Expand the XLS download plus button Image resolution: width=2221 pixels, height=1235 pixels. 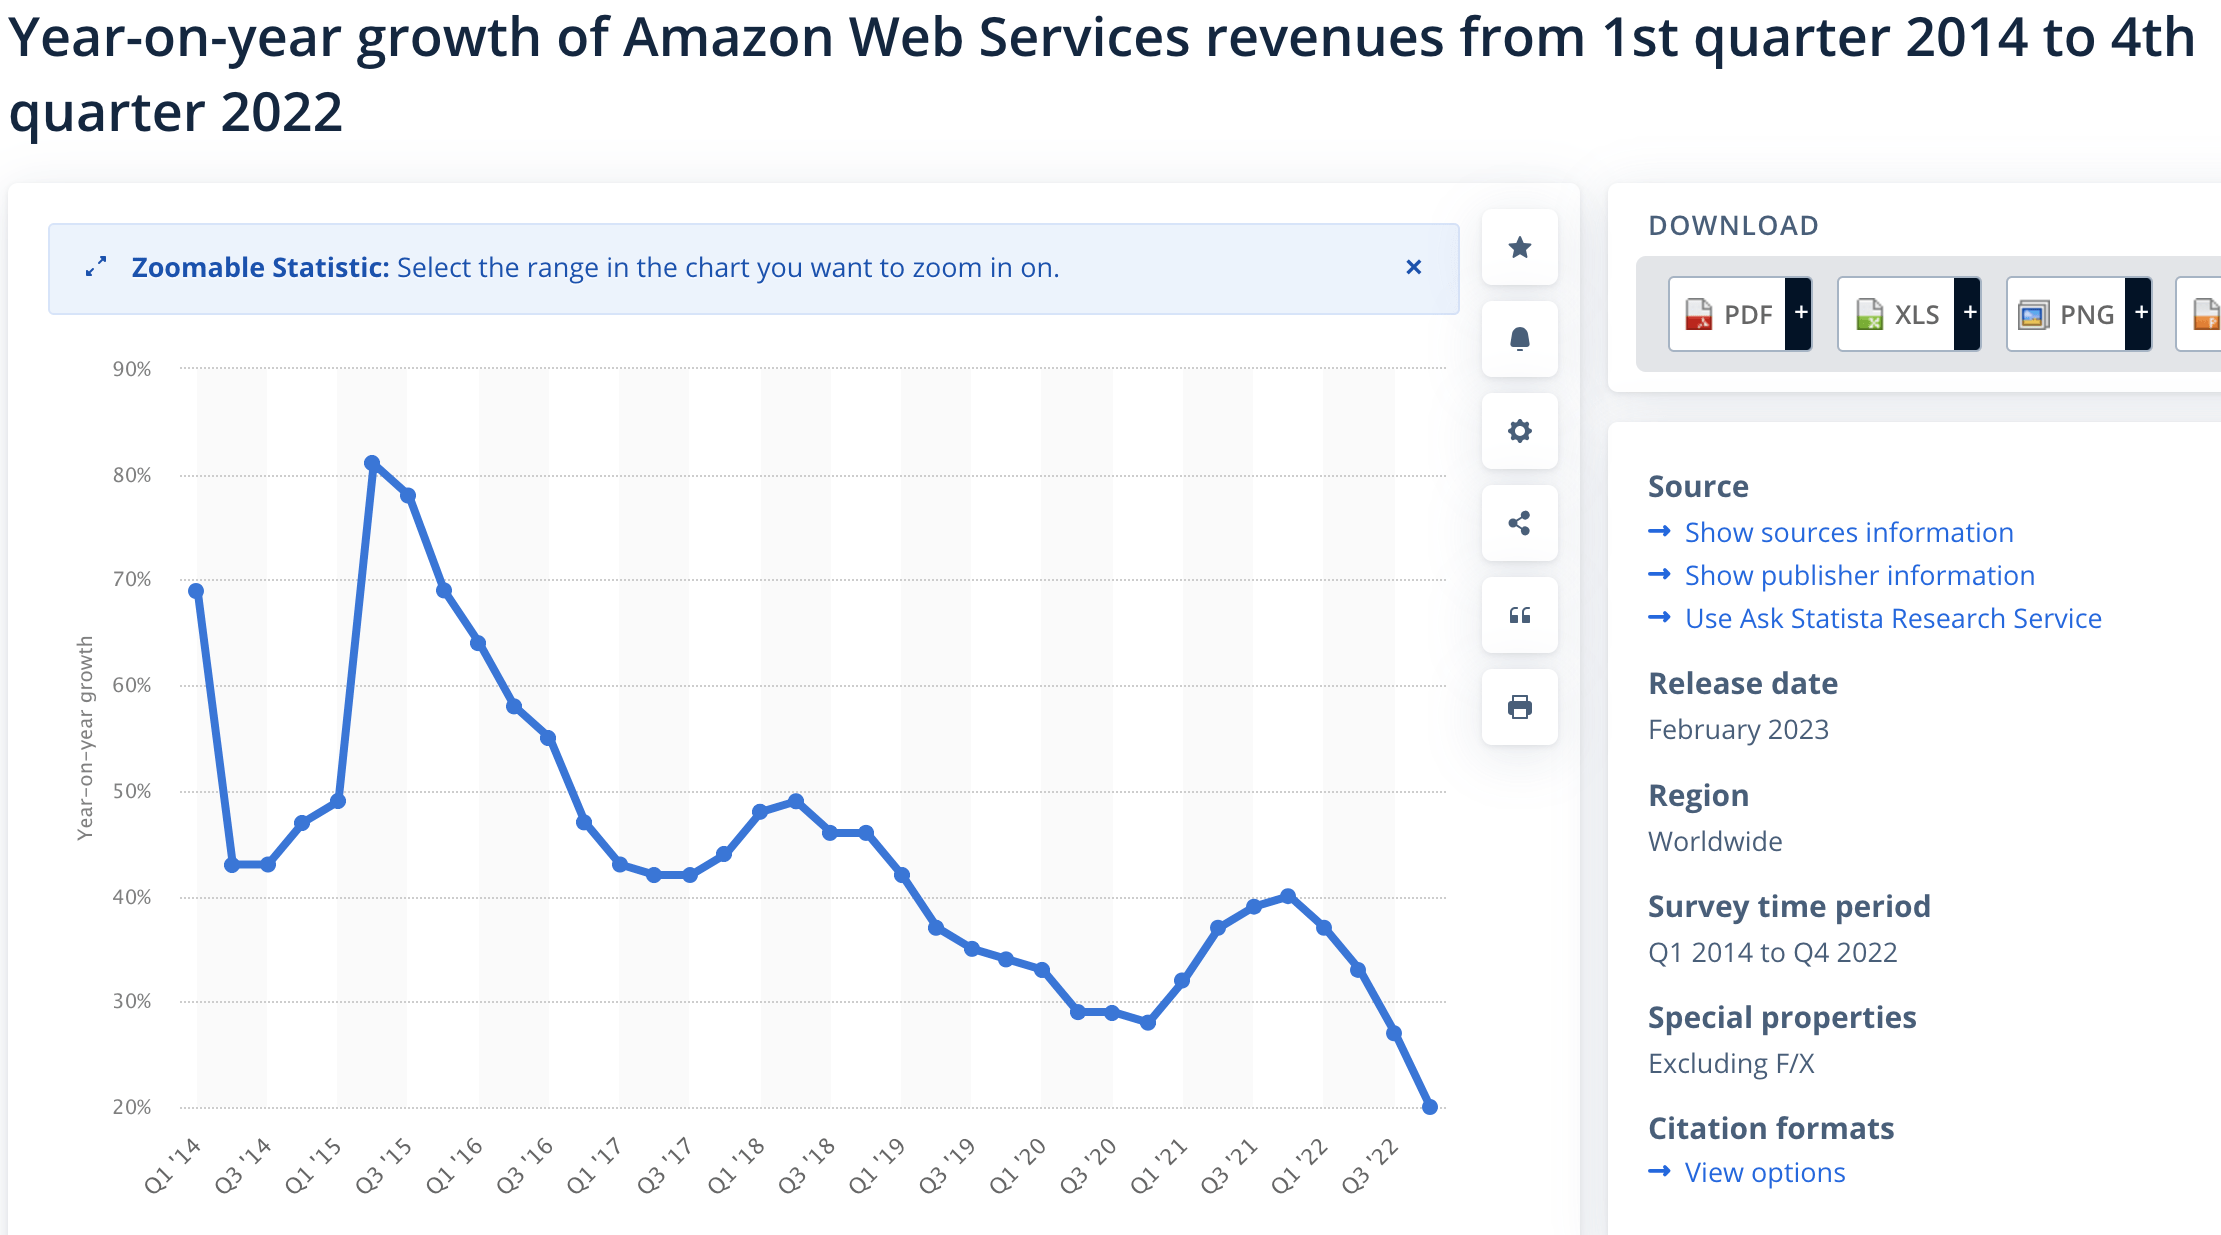(x=1969, y=313)
